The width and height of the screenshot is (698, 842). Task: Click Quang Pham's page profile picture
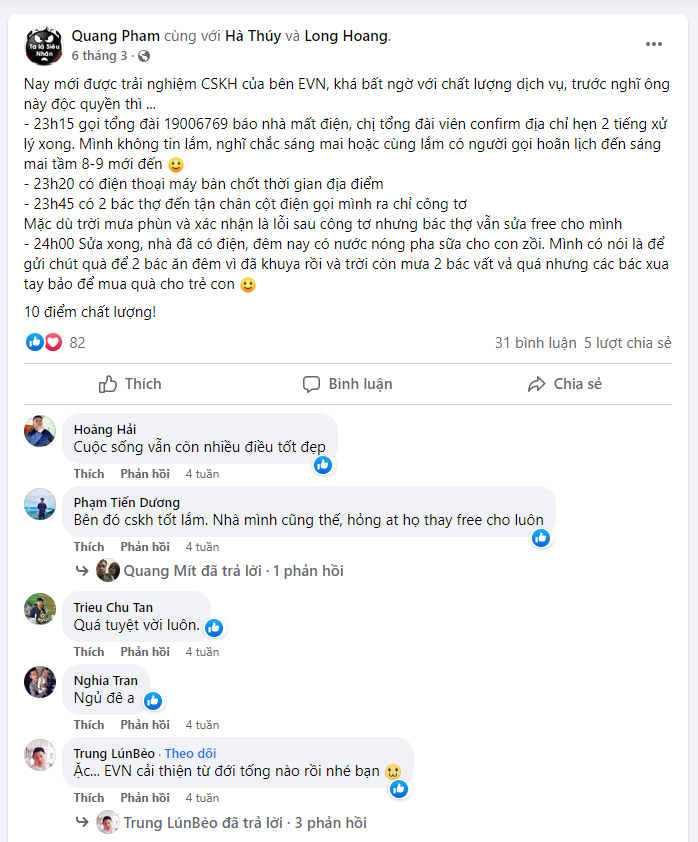pos(44,46)
